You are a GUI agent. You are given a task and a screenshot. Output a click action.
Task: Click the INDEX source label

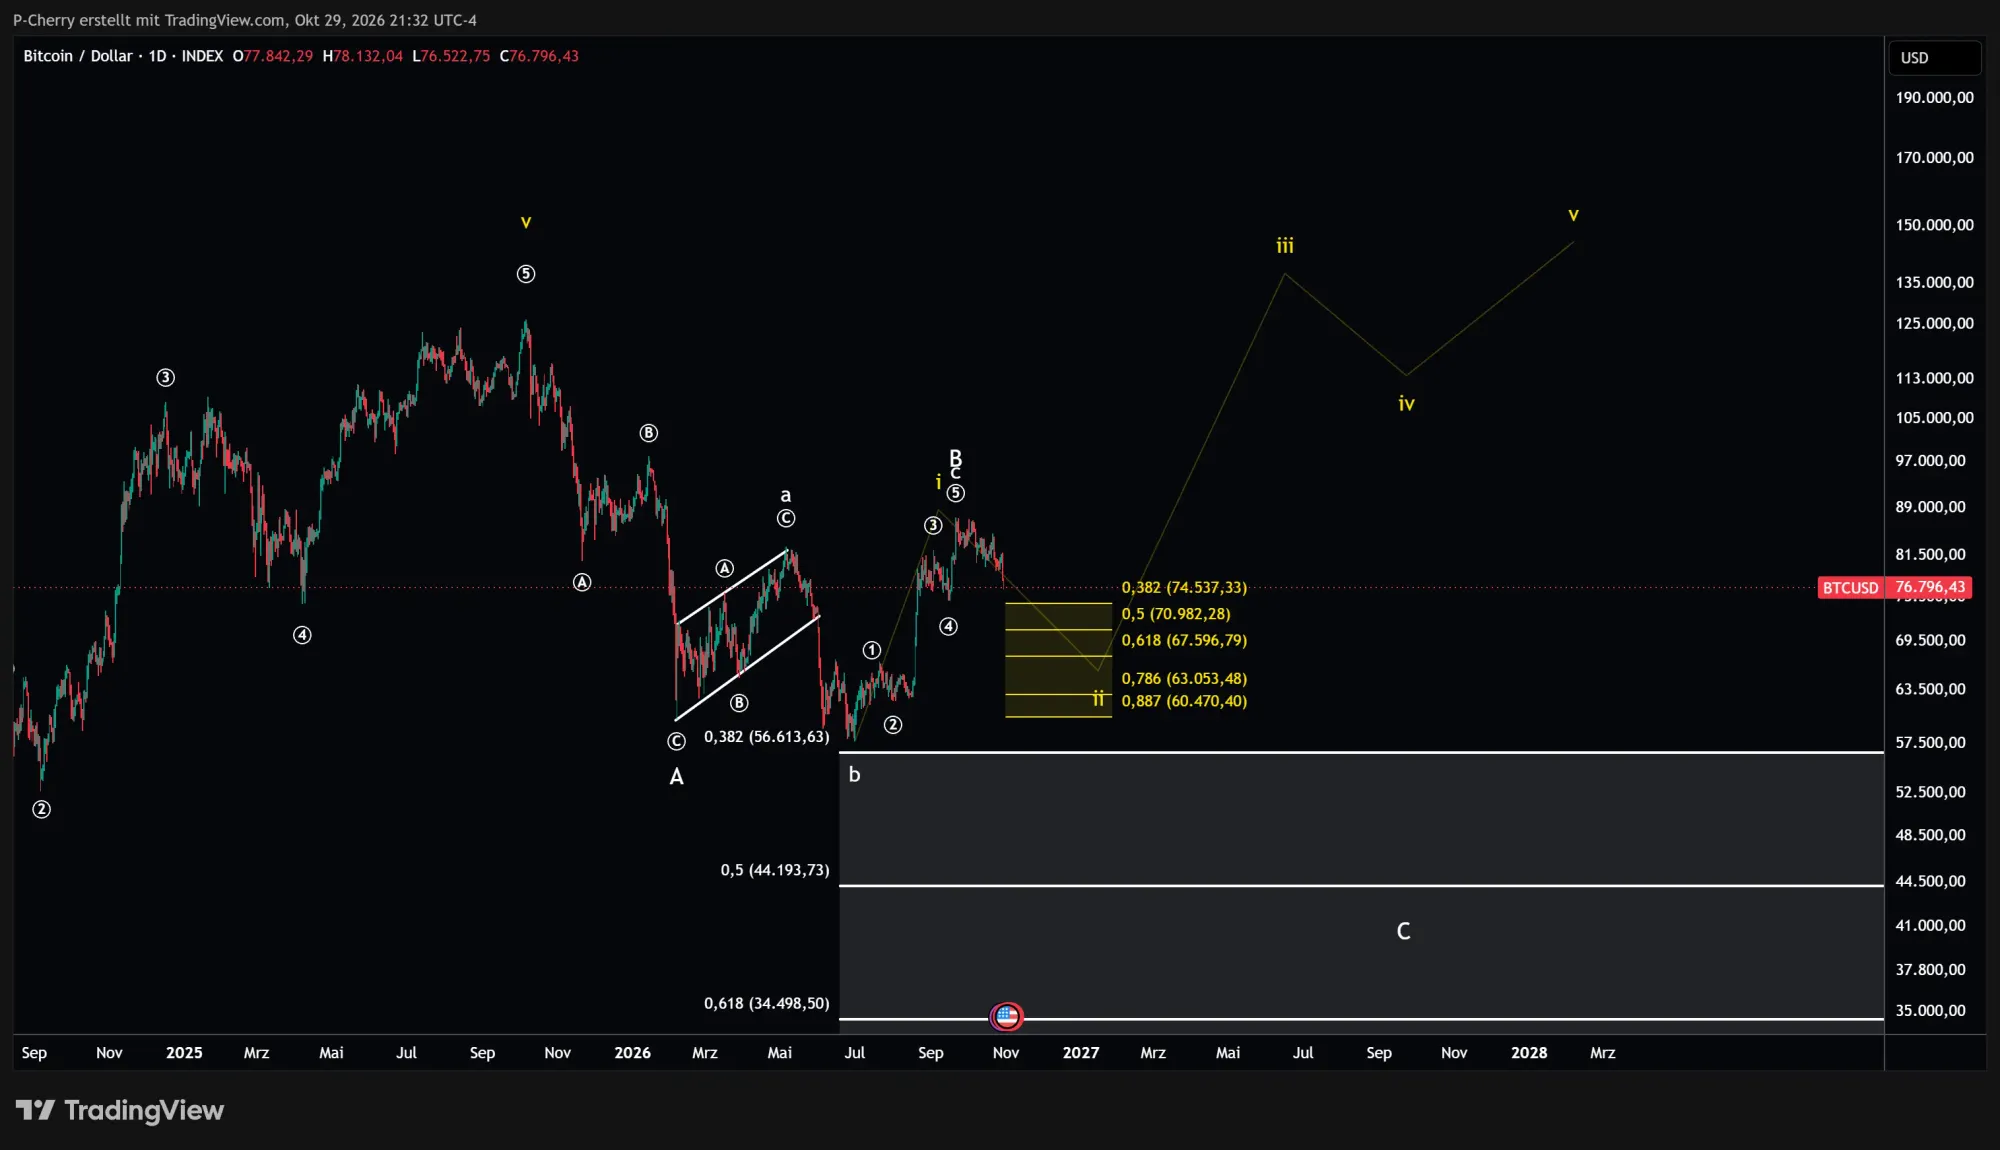pos(202,56)
